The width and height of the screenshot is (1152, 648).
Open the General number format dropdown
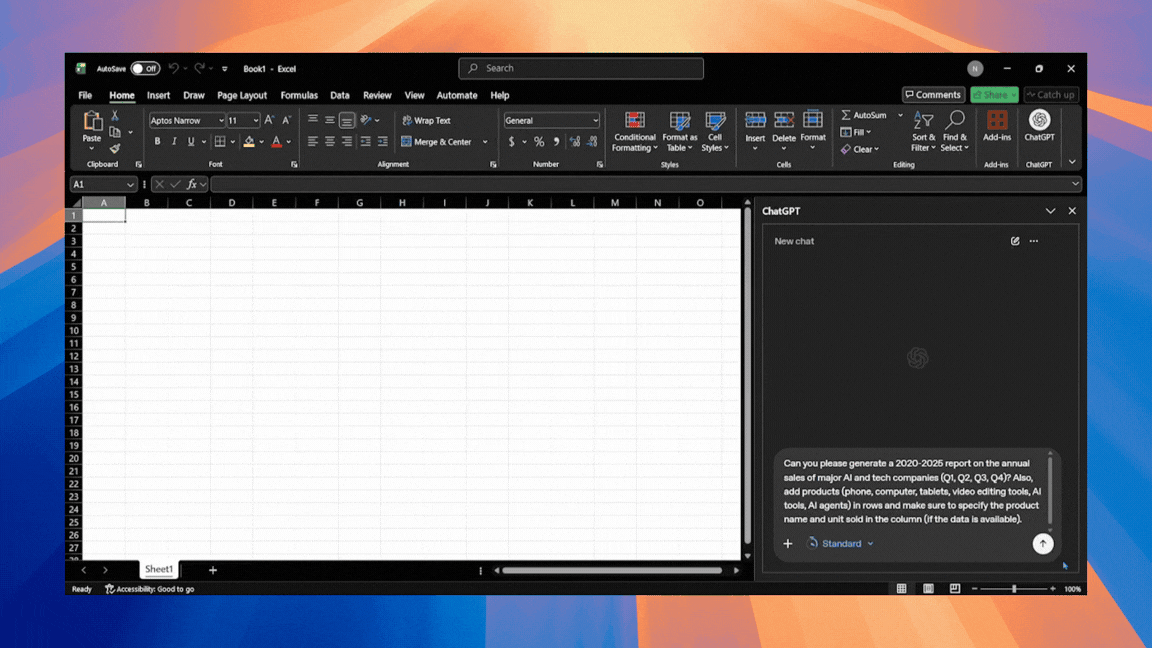coord(551,119)
